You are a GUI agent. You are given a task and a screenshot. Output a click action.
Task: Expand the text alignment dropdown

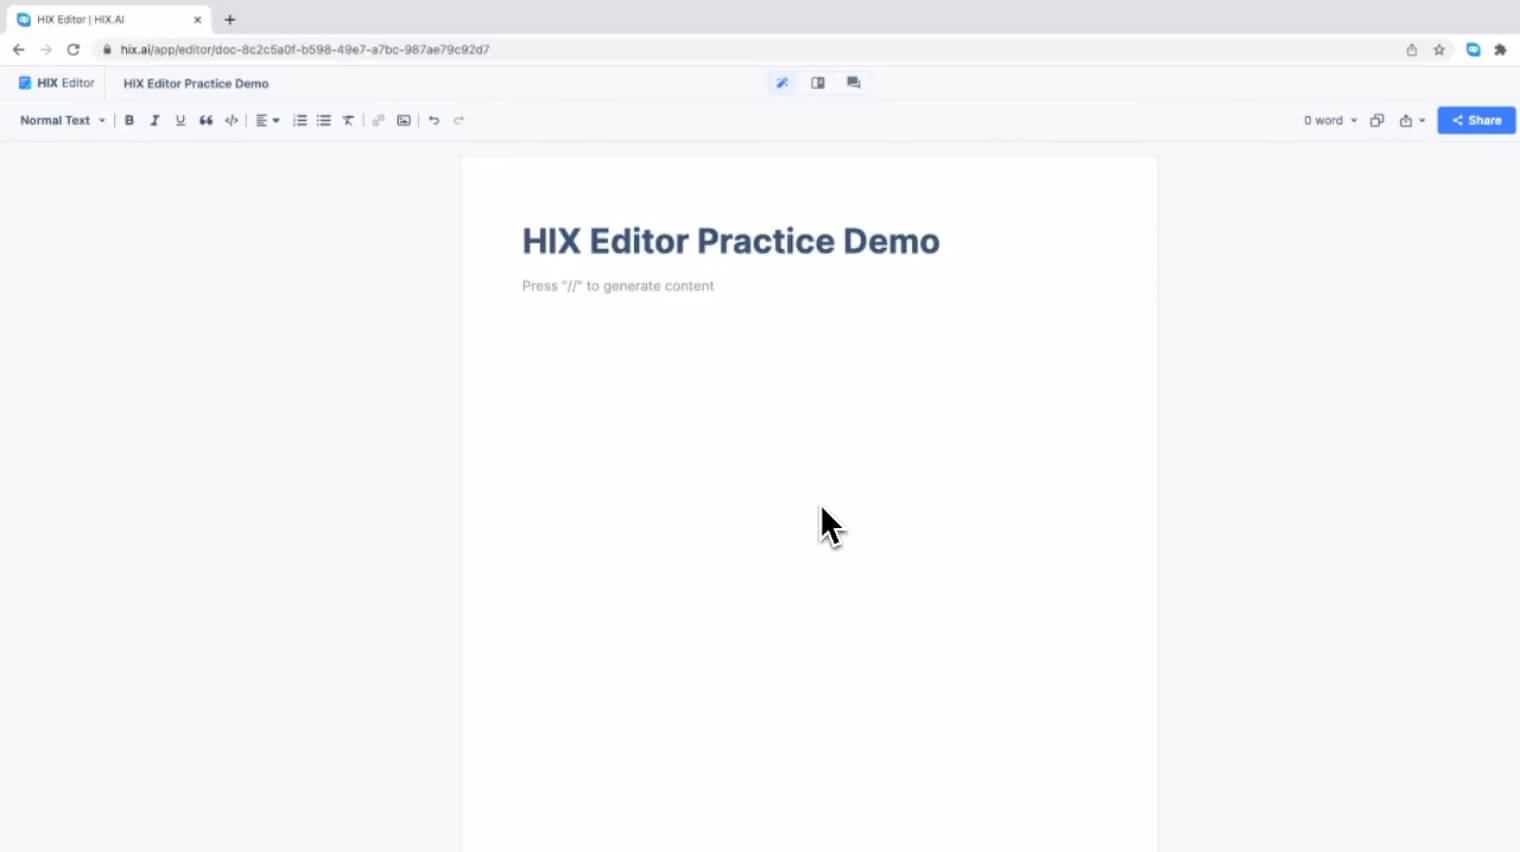click(267, 120)
